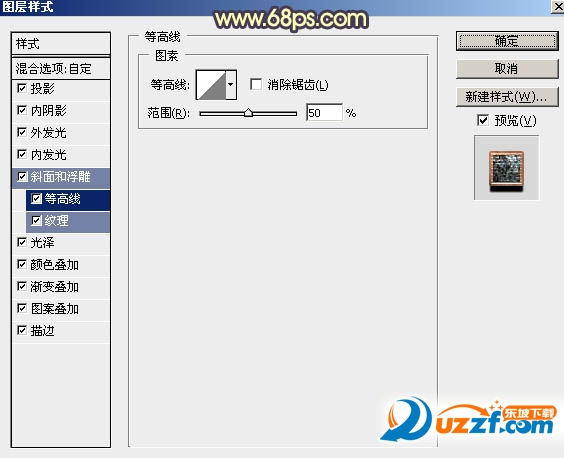The height and width of the screenshot is (458, 564).
Task: Click the 范围 range slider handle
Action: click(248, 113)
